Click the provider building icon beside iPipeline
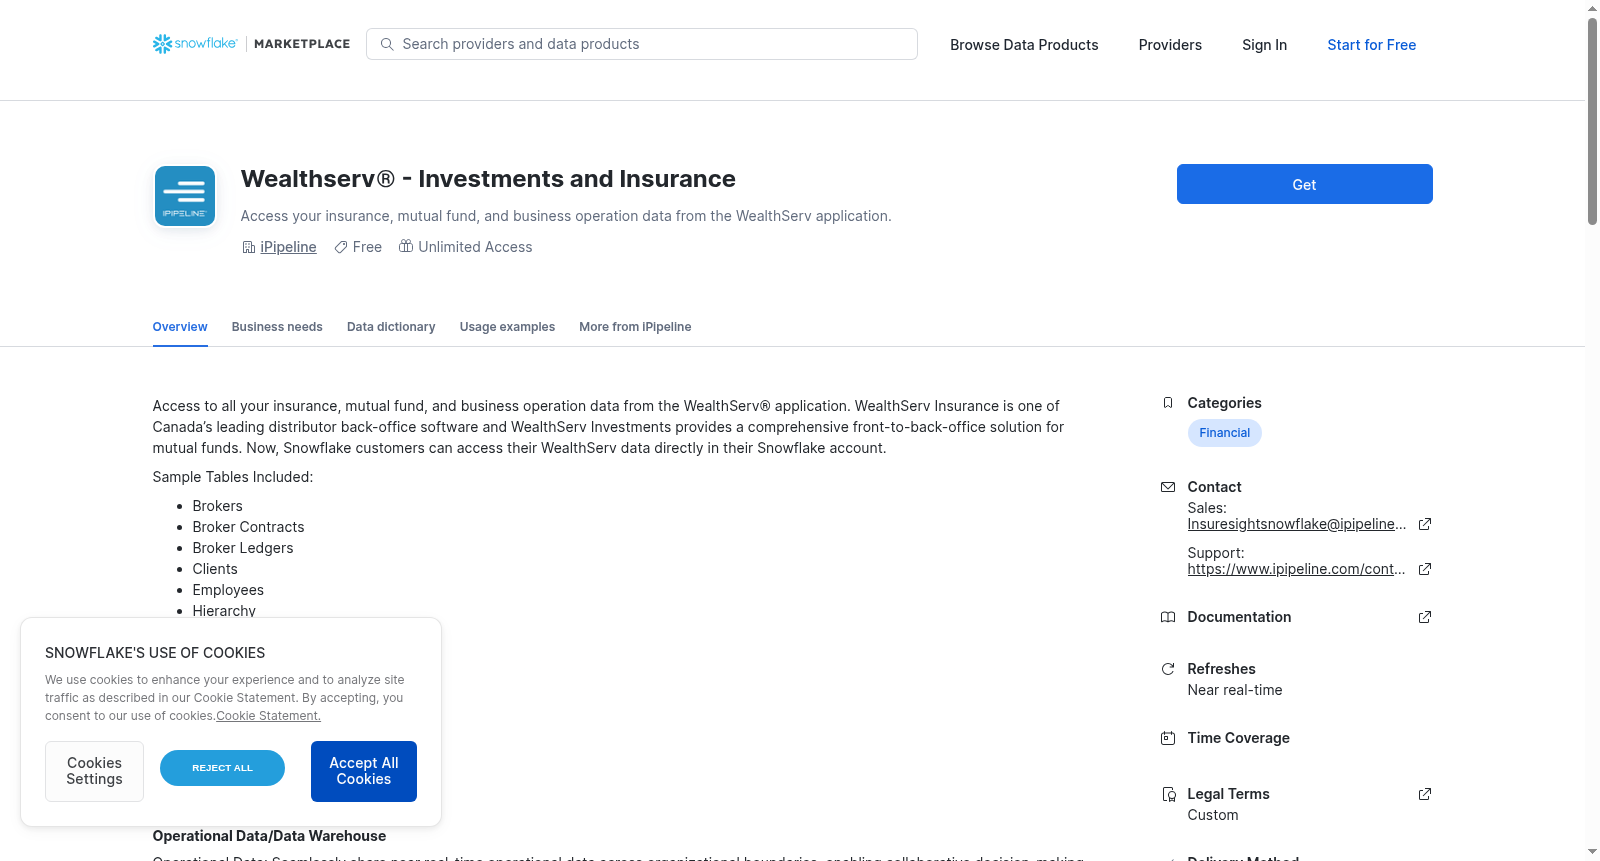 (x=249, y=247)
